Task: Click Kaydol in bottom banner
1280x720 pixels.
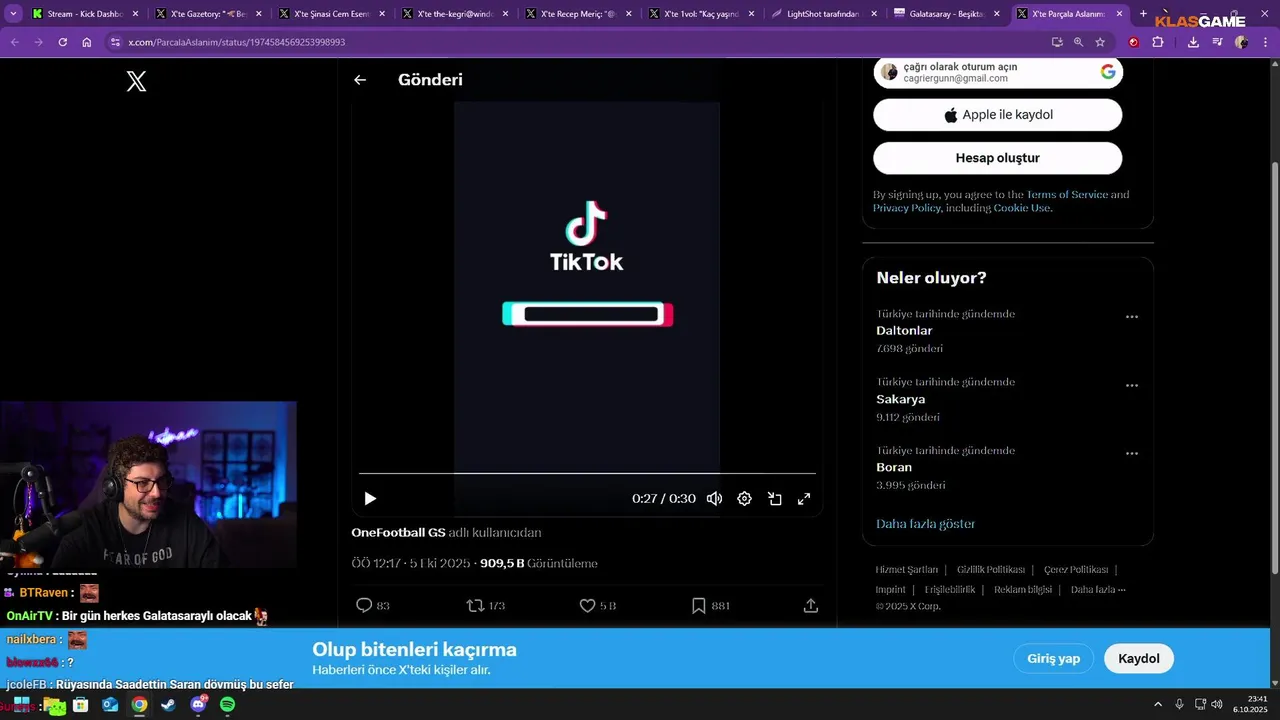Action: 1139,659
